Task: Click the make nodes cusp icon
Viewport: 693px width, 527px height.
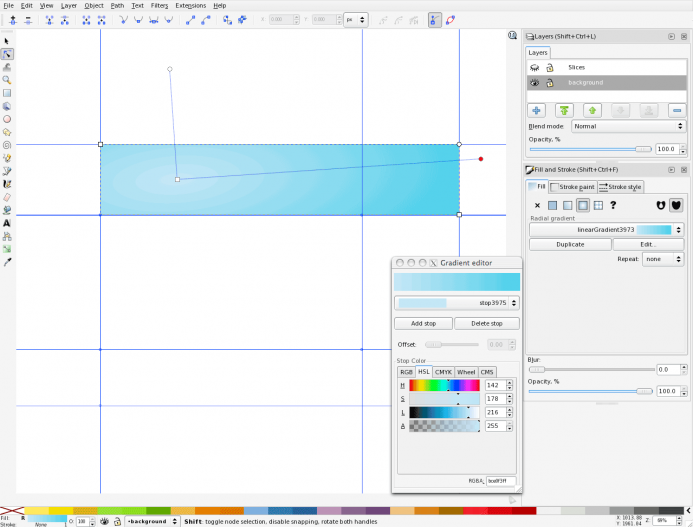Action: (x=123, y=20)
